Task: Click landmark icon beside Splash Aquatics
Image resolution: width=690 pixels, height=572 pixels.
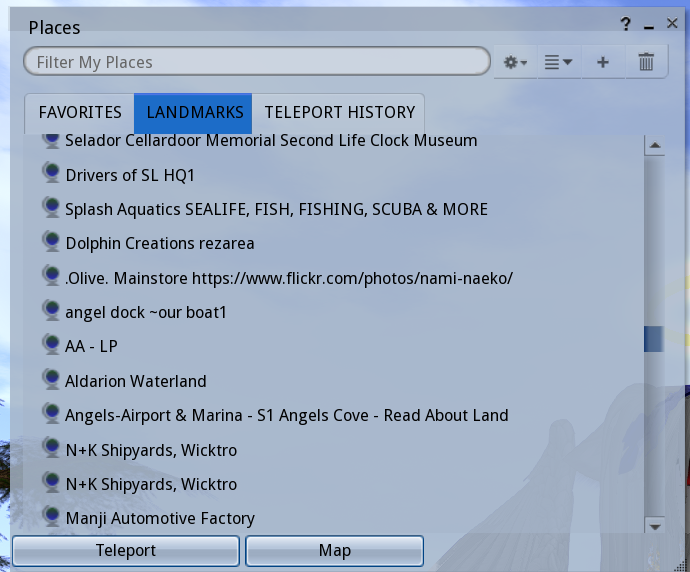Action: (x=51, y=207)
